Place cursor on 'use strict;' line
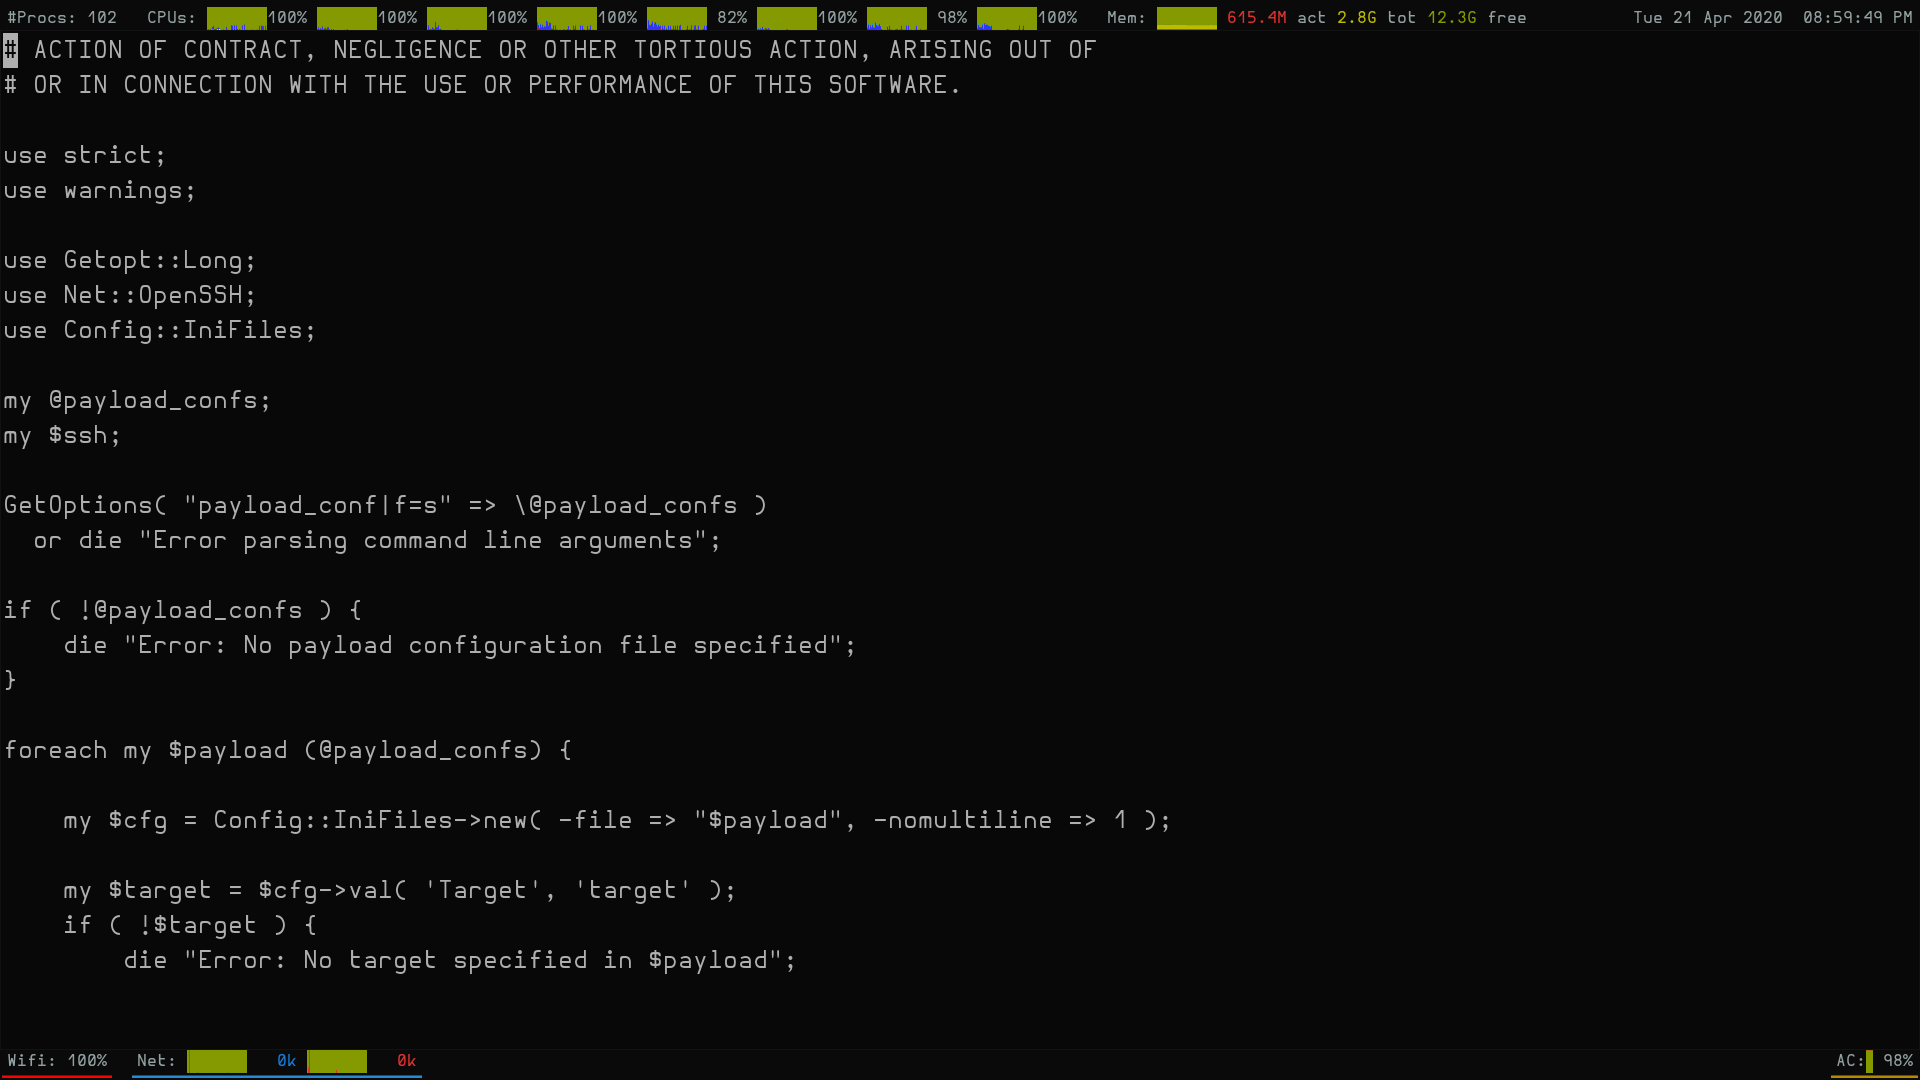1920x1080 pixels. (x=85, y=155)
